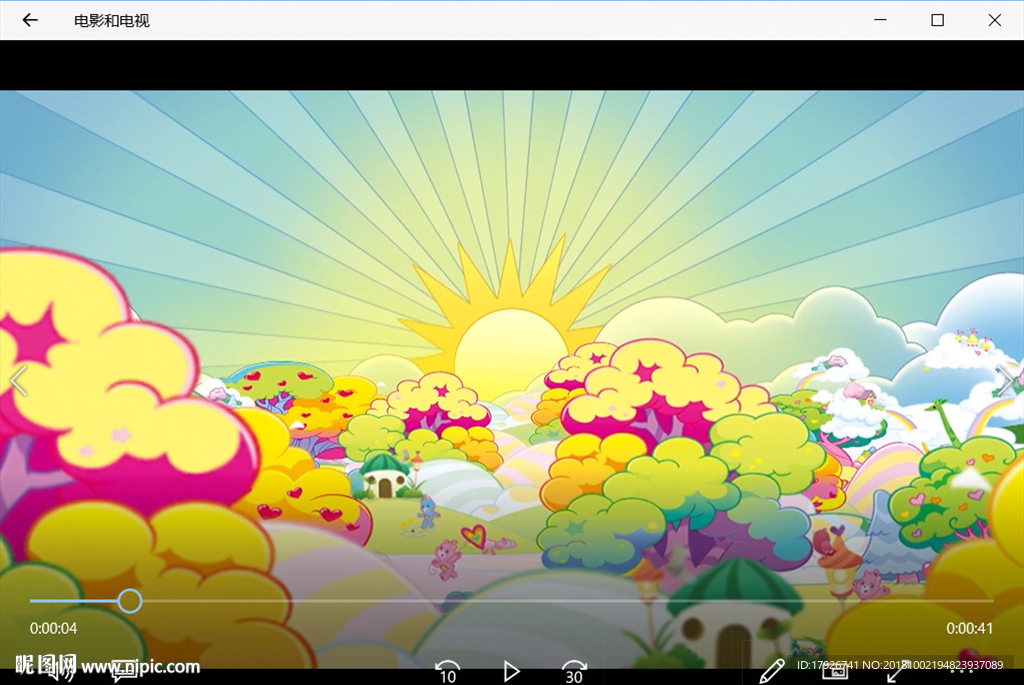Show previous item with left chevron
The width and height of the screenshot is (1024, 685).
pyautogui.click(x=18, y=381)
